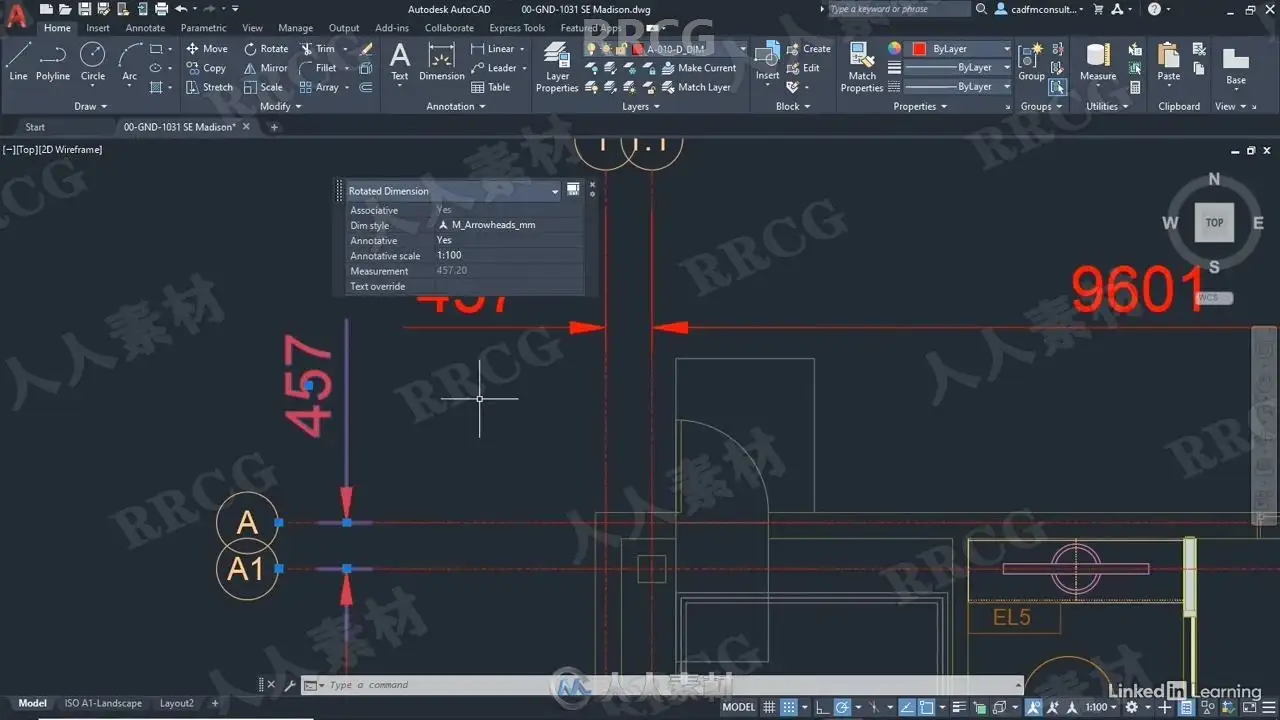Click the Leader button

click(494, 68)
